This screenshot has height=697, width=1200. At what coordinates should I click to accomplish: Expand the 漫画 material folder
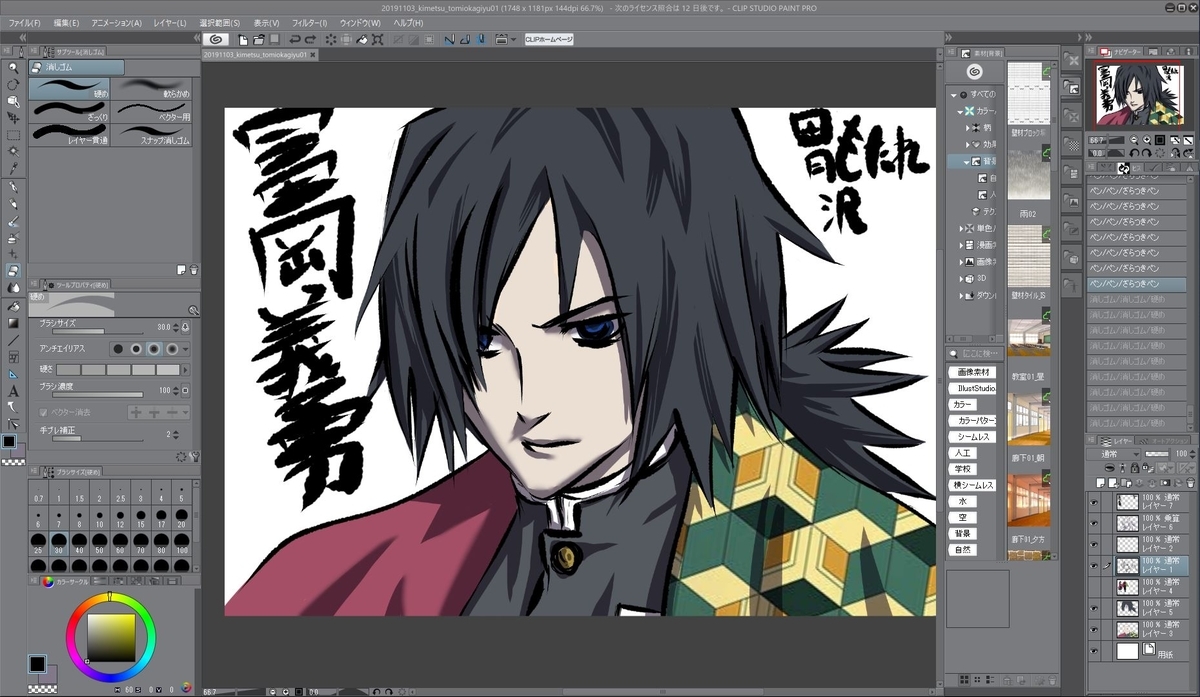coord(960,245)
